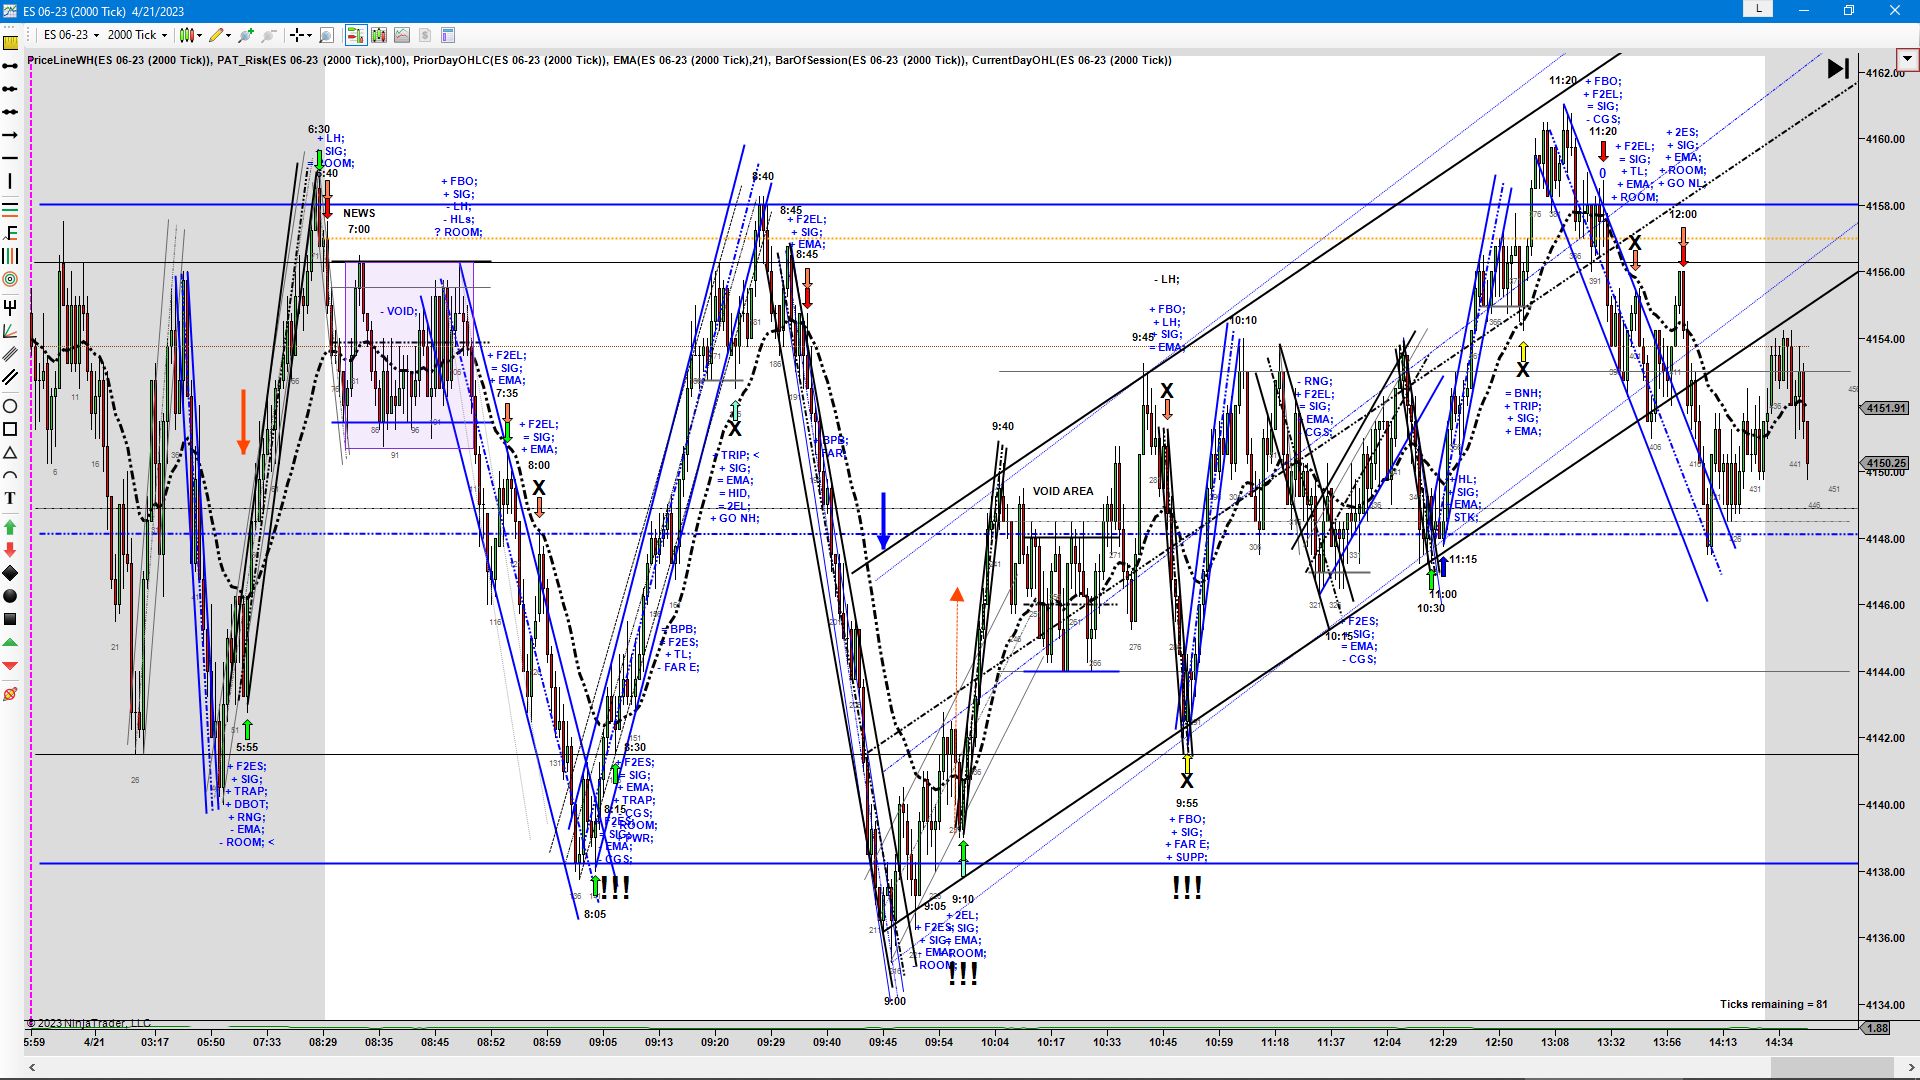Image resolution: width=1920 pixels, height=1080 pixels.
Task: Click the dollar-sign page toolbar icon
Action: tap(425, 35)
